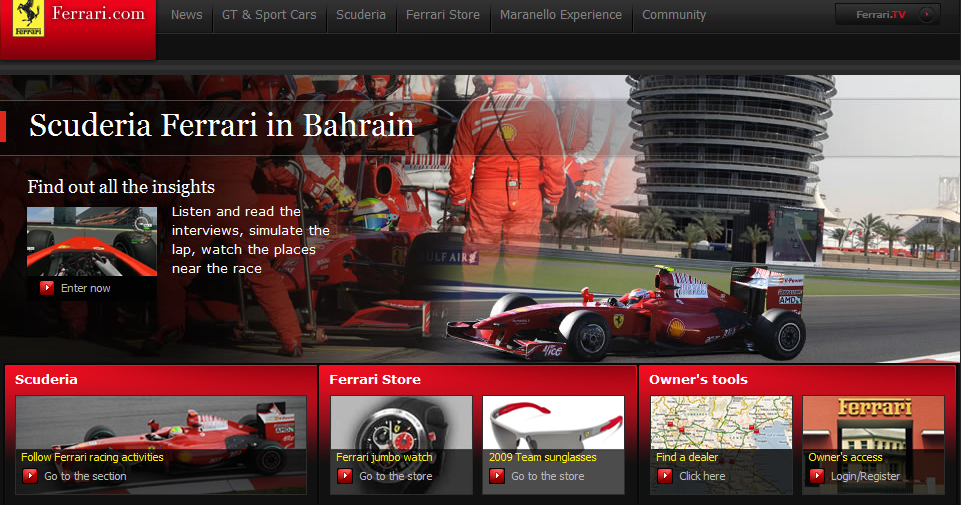This screenshot has width=961, height=505.
Task: Click the Follow Ferrari racing activities caption
Action: [x=93, y=457]
